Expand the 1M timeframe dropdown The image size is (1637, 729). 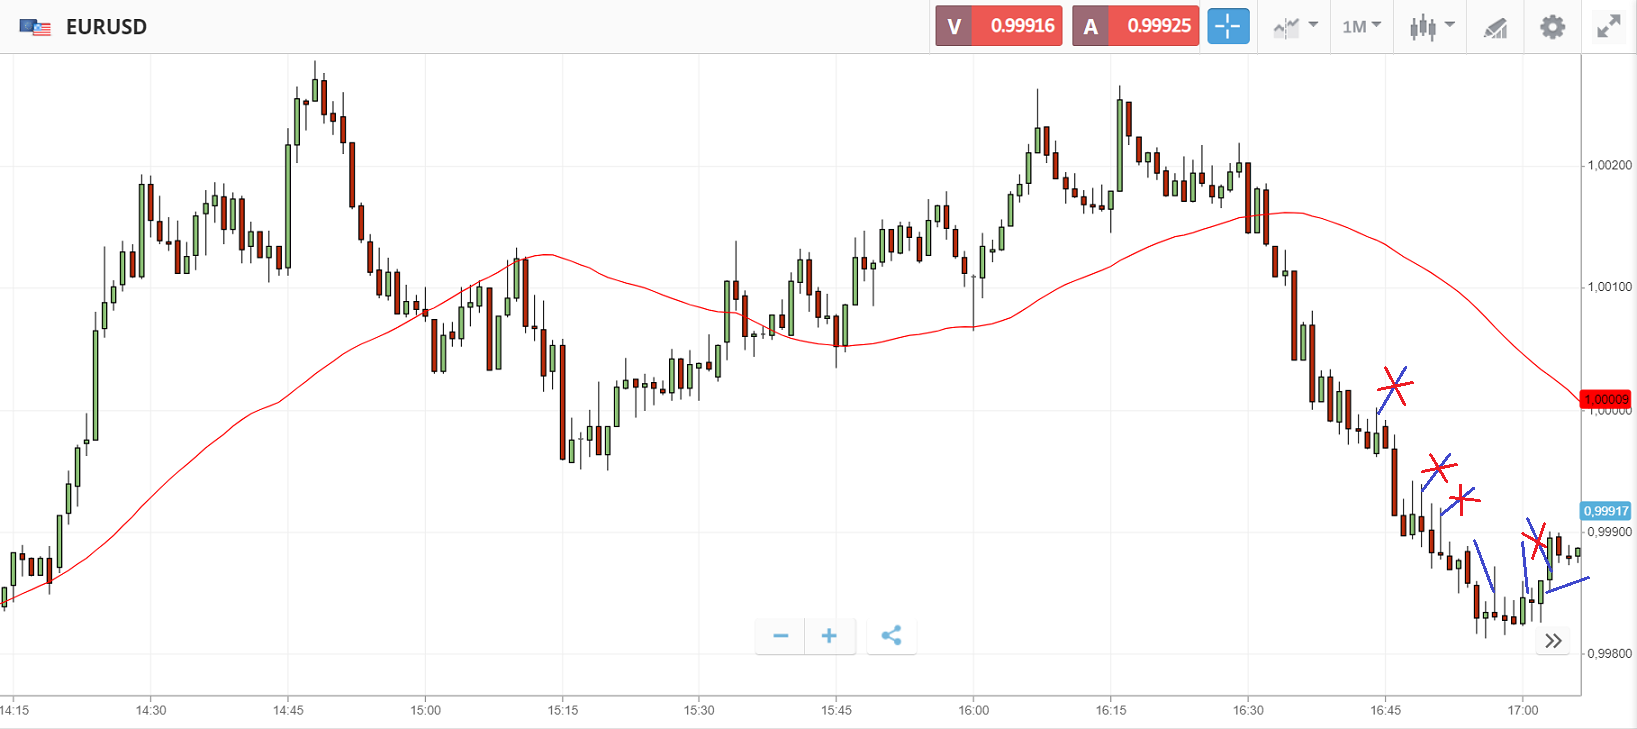coord(1361,27)
